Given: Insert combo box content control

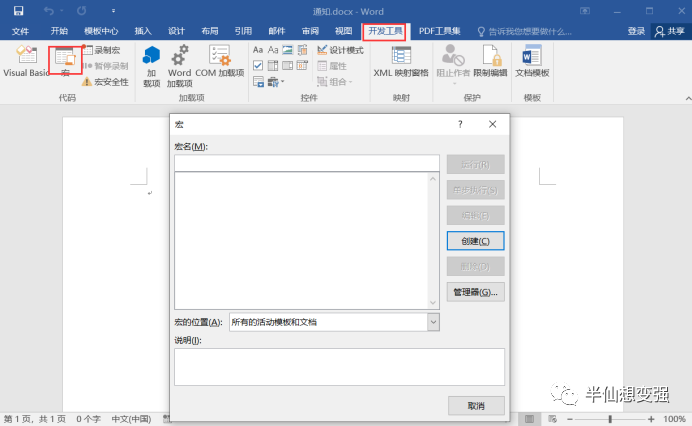Looking at the screenshot, I should point(273,66).
